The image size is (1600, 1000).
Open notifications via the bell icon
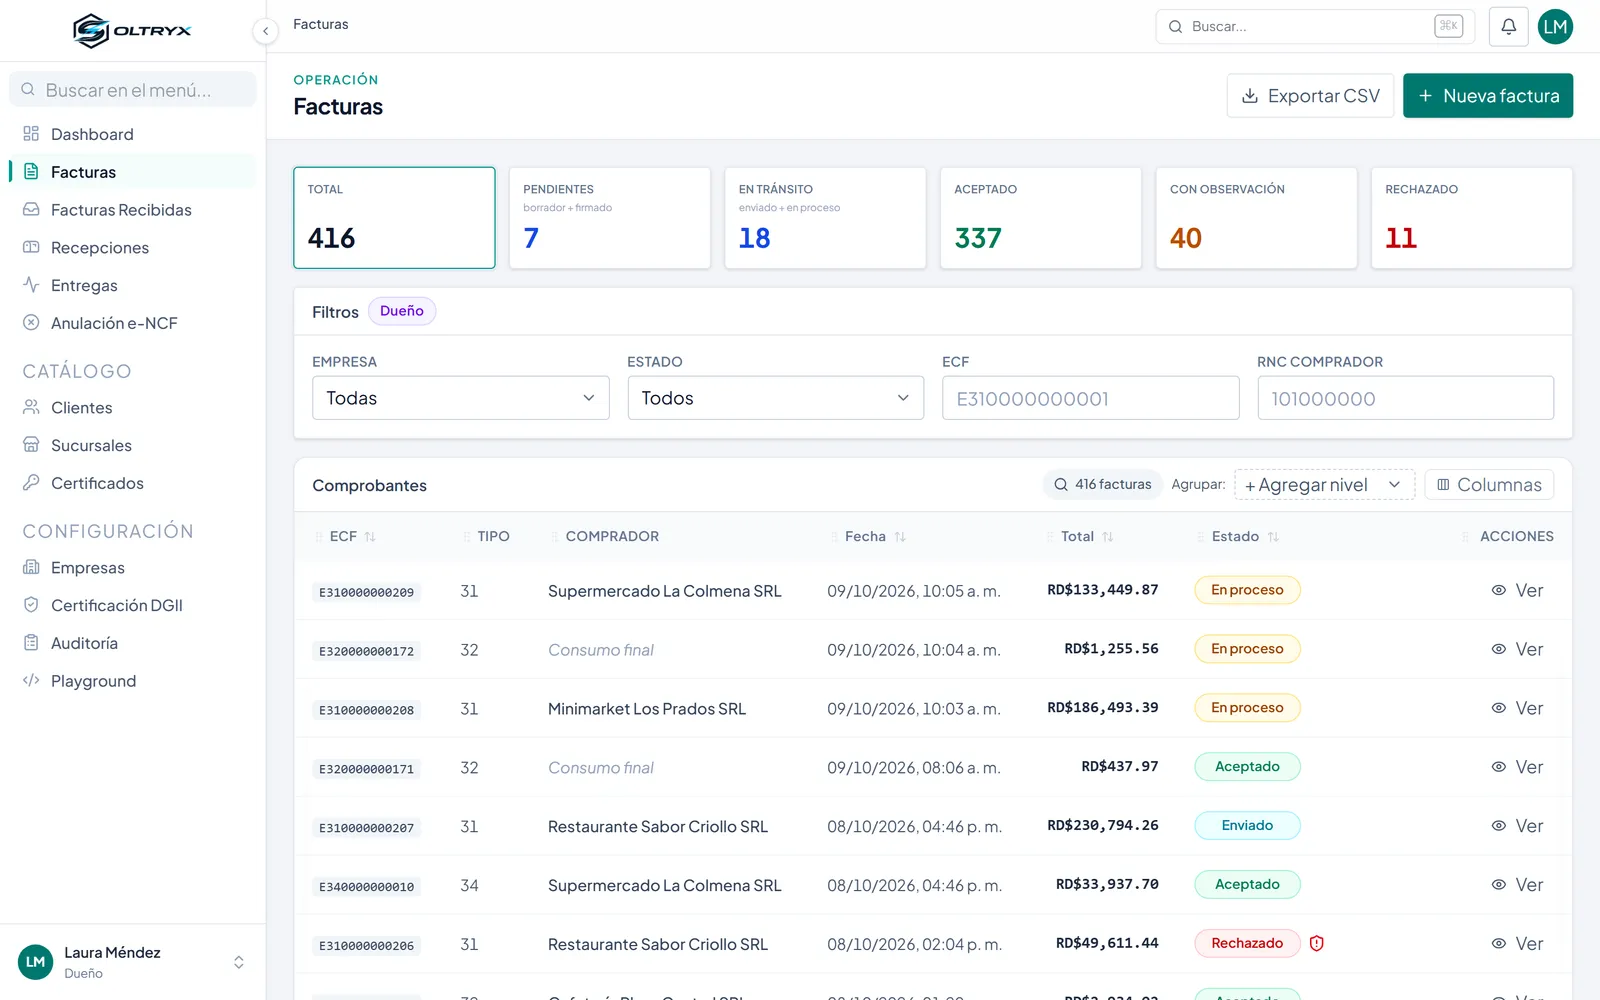click(x=1508, y=27)
